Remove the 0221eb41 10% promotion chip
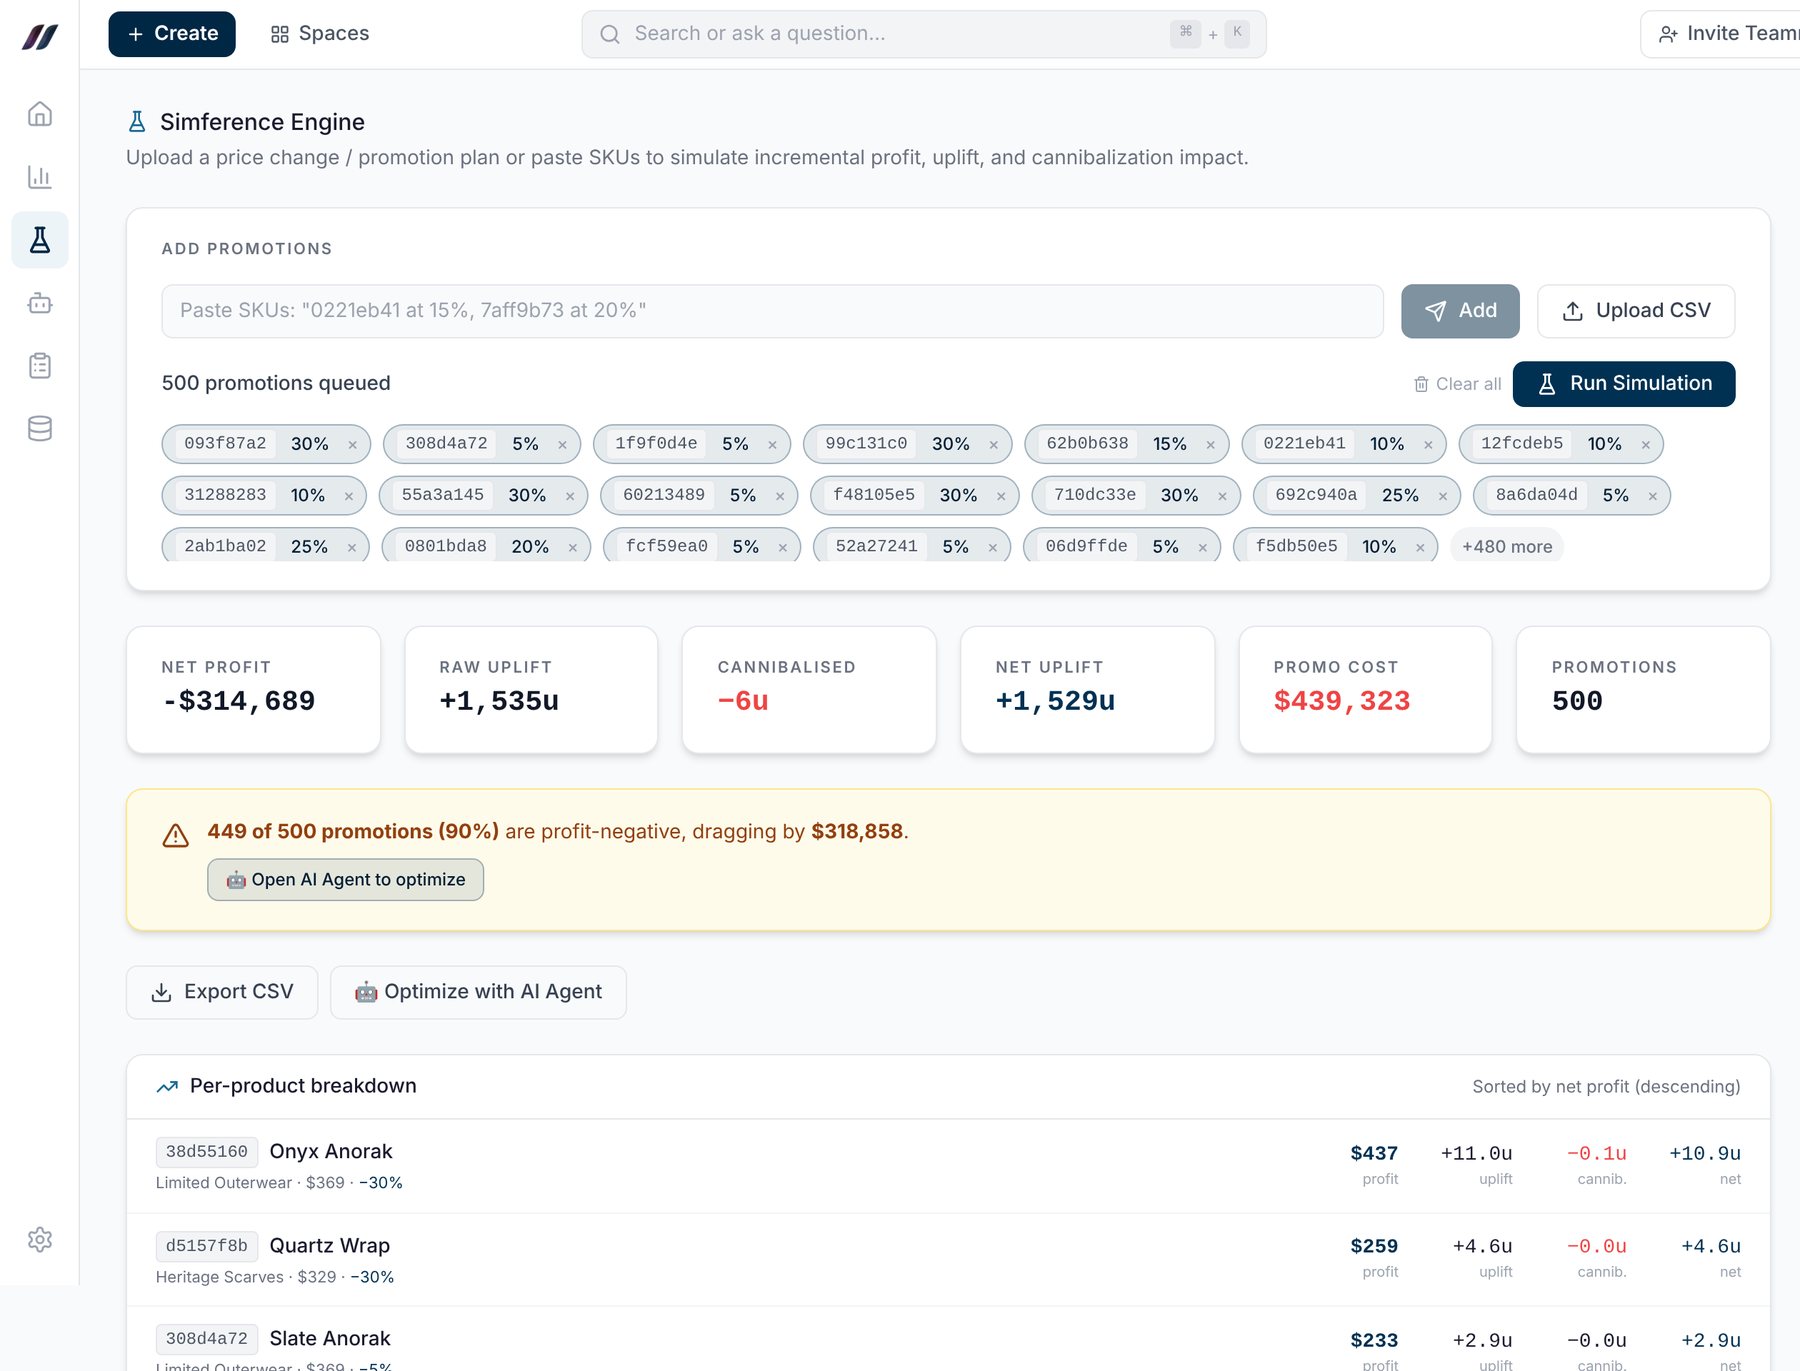Image resolution: width=1800 pixels, height=1371 pixels. coord(1428,445)
